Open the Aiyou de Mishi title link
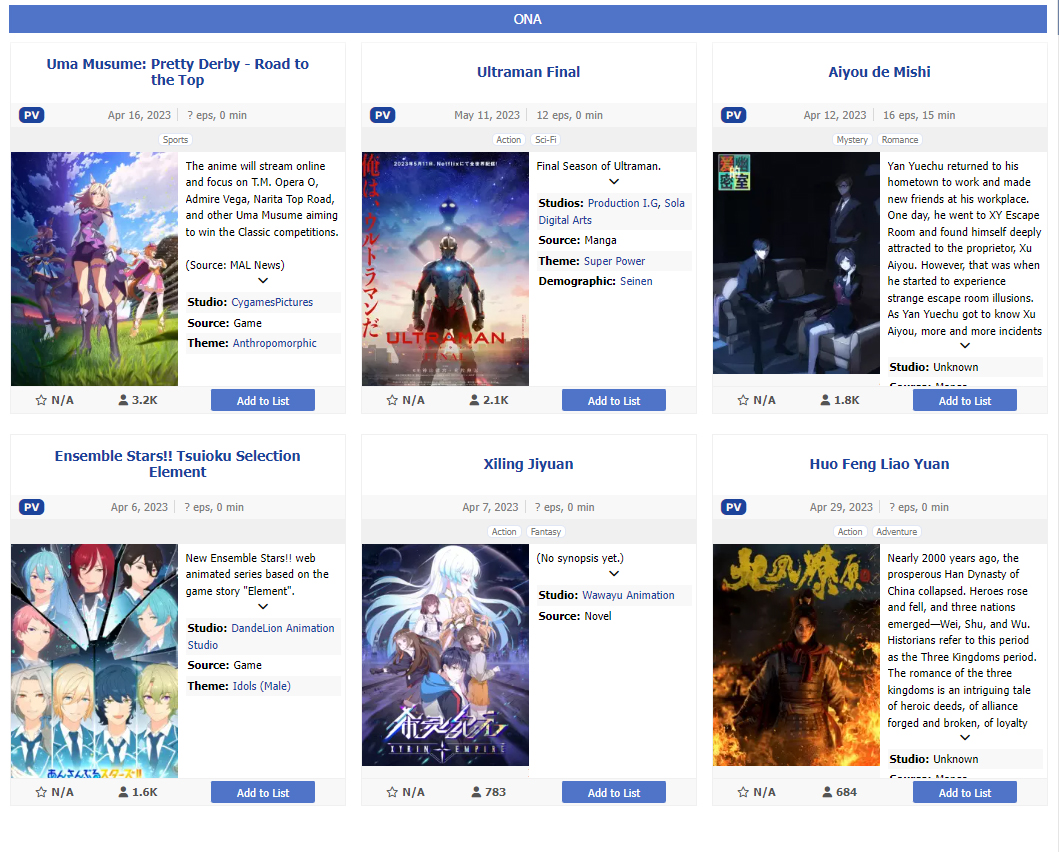 tap(879, 72)
